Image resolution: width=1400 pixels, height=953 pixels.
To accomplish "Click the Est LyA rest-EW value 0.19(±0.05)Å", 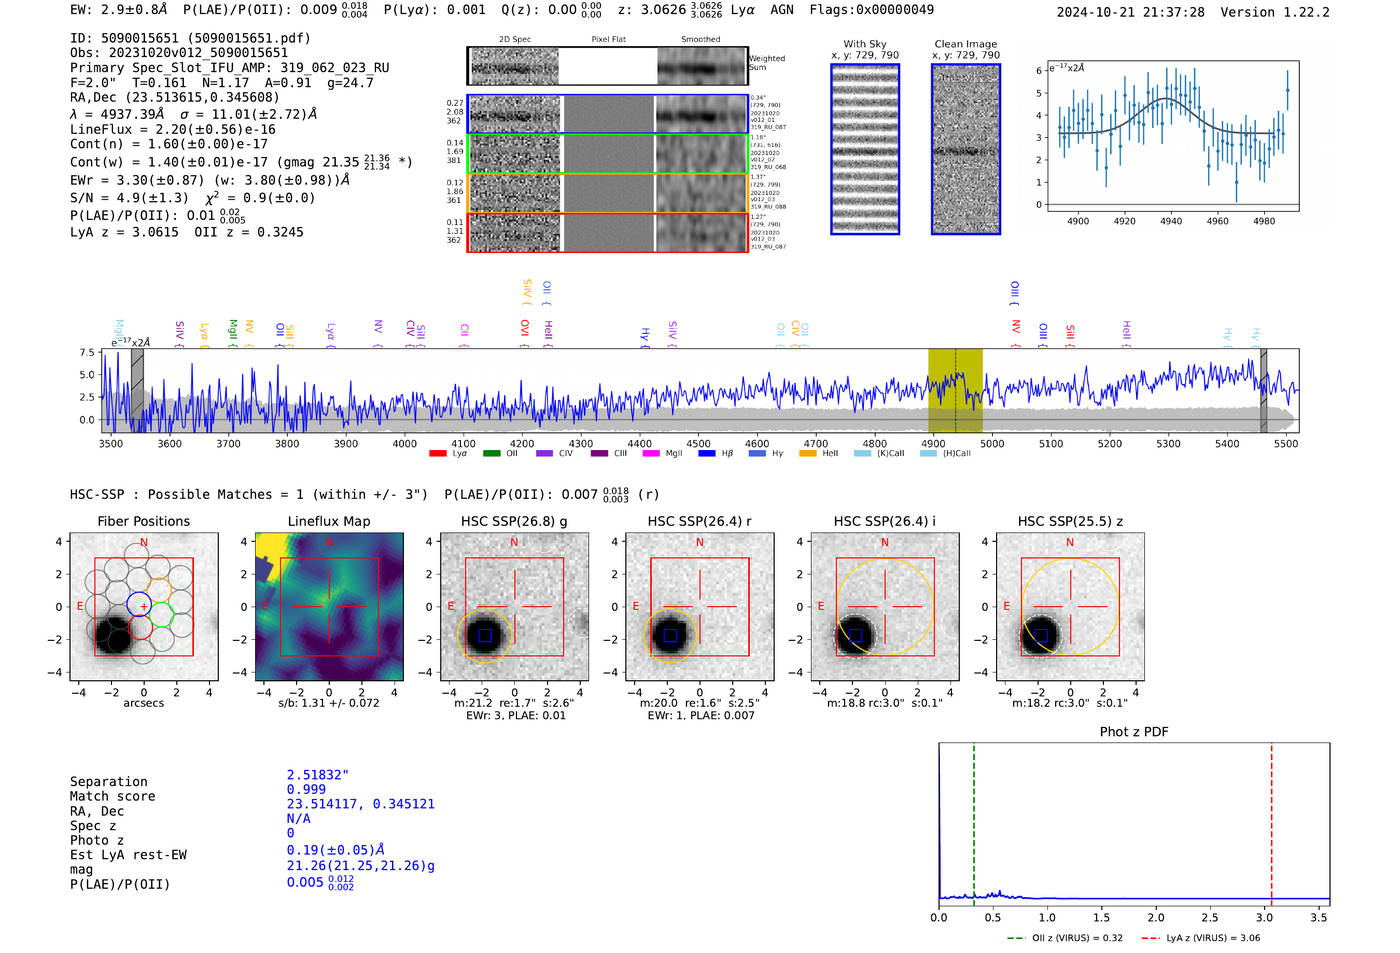I will point(336,850).
